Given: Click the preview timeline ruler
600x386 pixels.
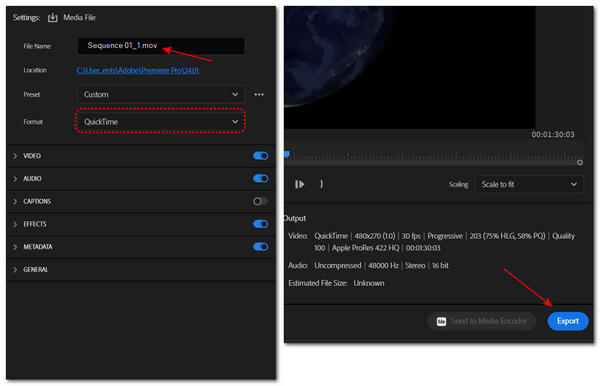Looking at the screenshot, I should click(435, 155).
